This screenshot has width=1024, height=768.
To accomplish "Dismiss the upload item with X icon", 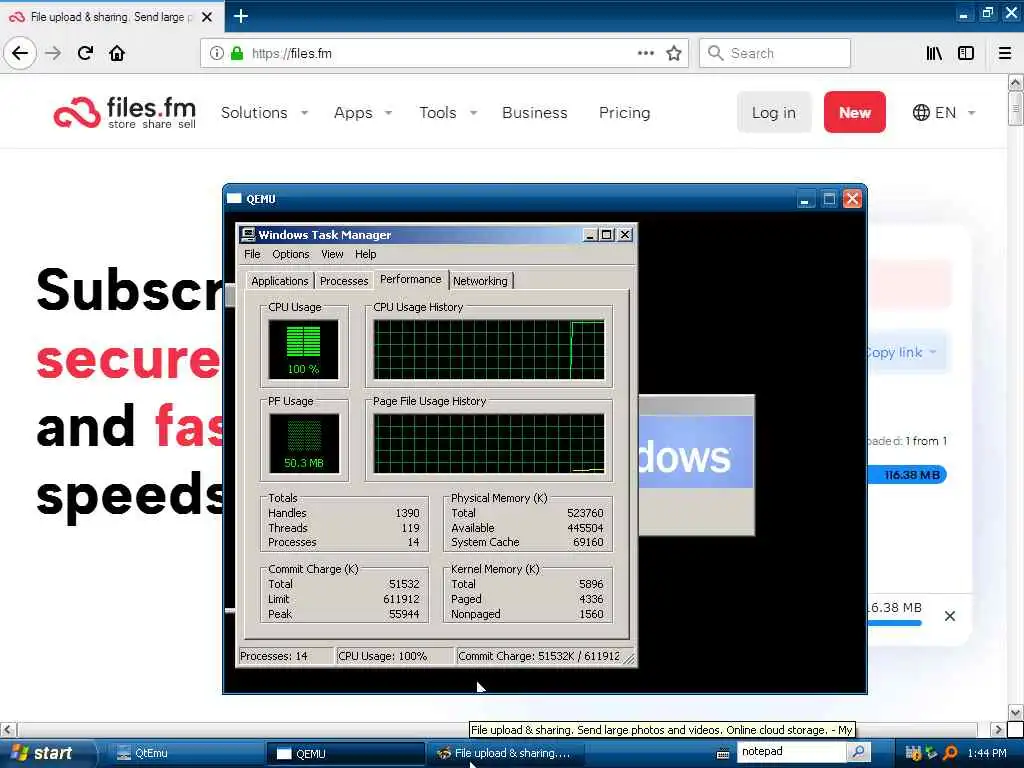I will pyautogui.click(x=950, y=616).
